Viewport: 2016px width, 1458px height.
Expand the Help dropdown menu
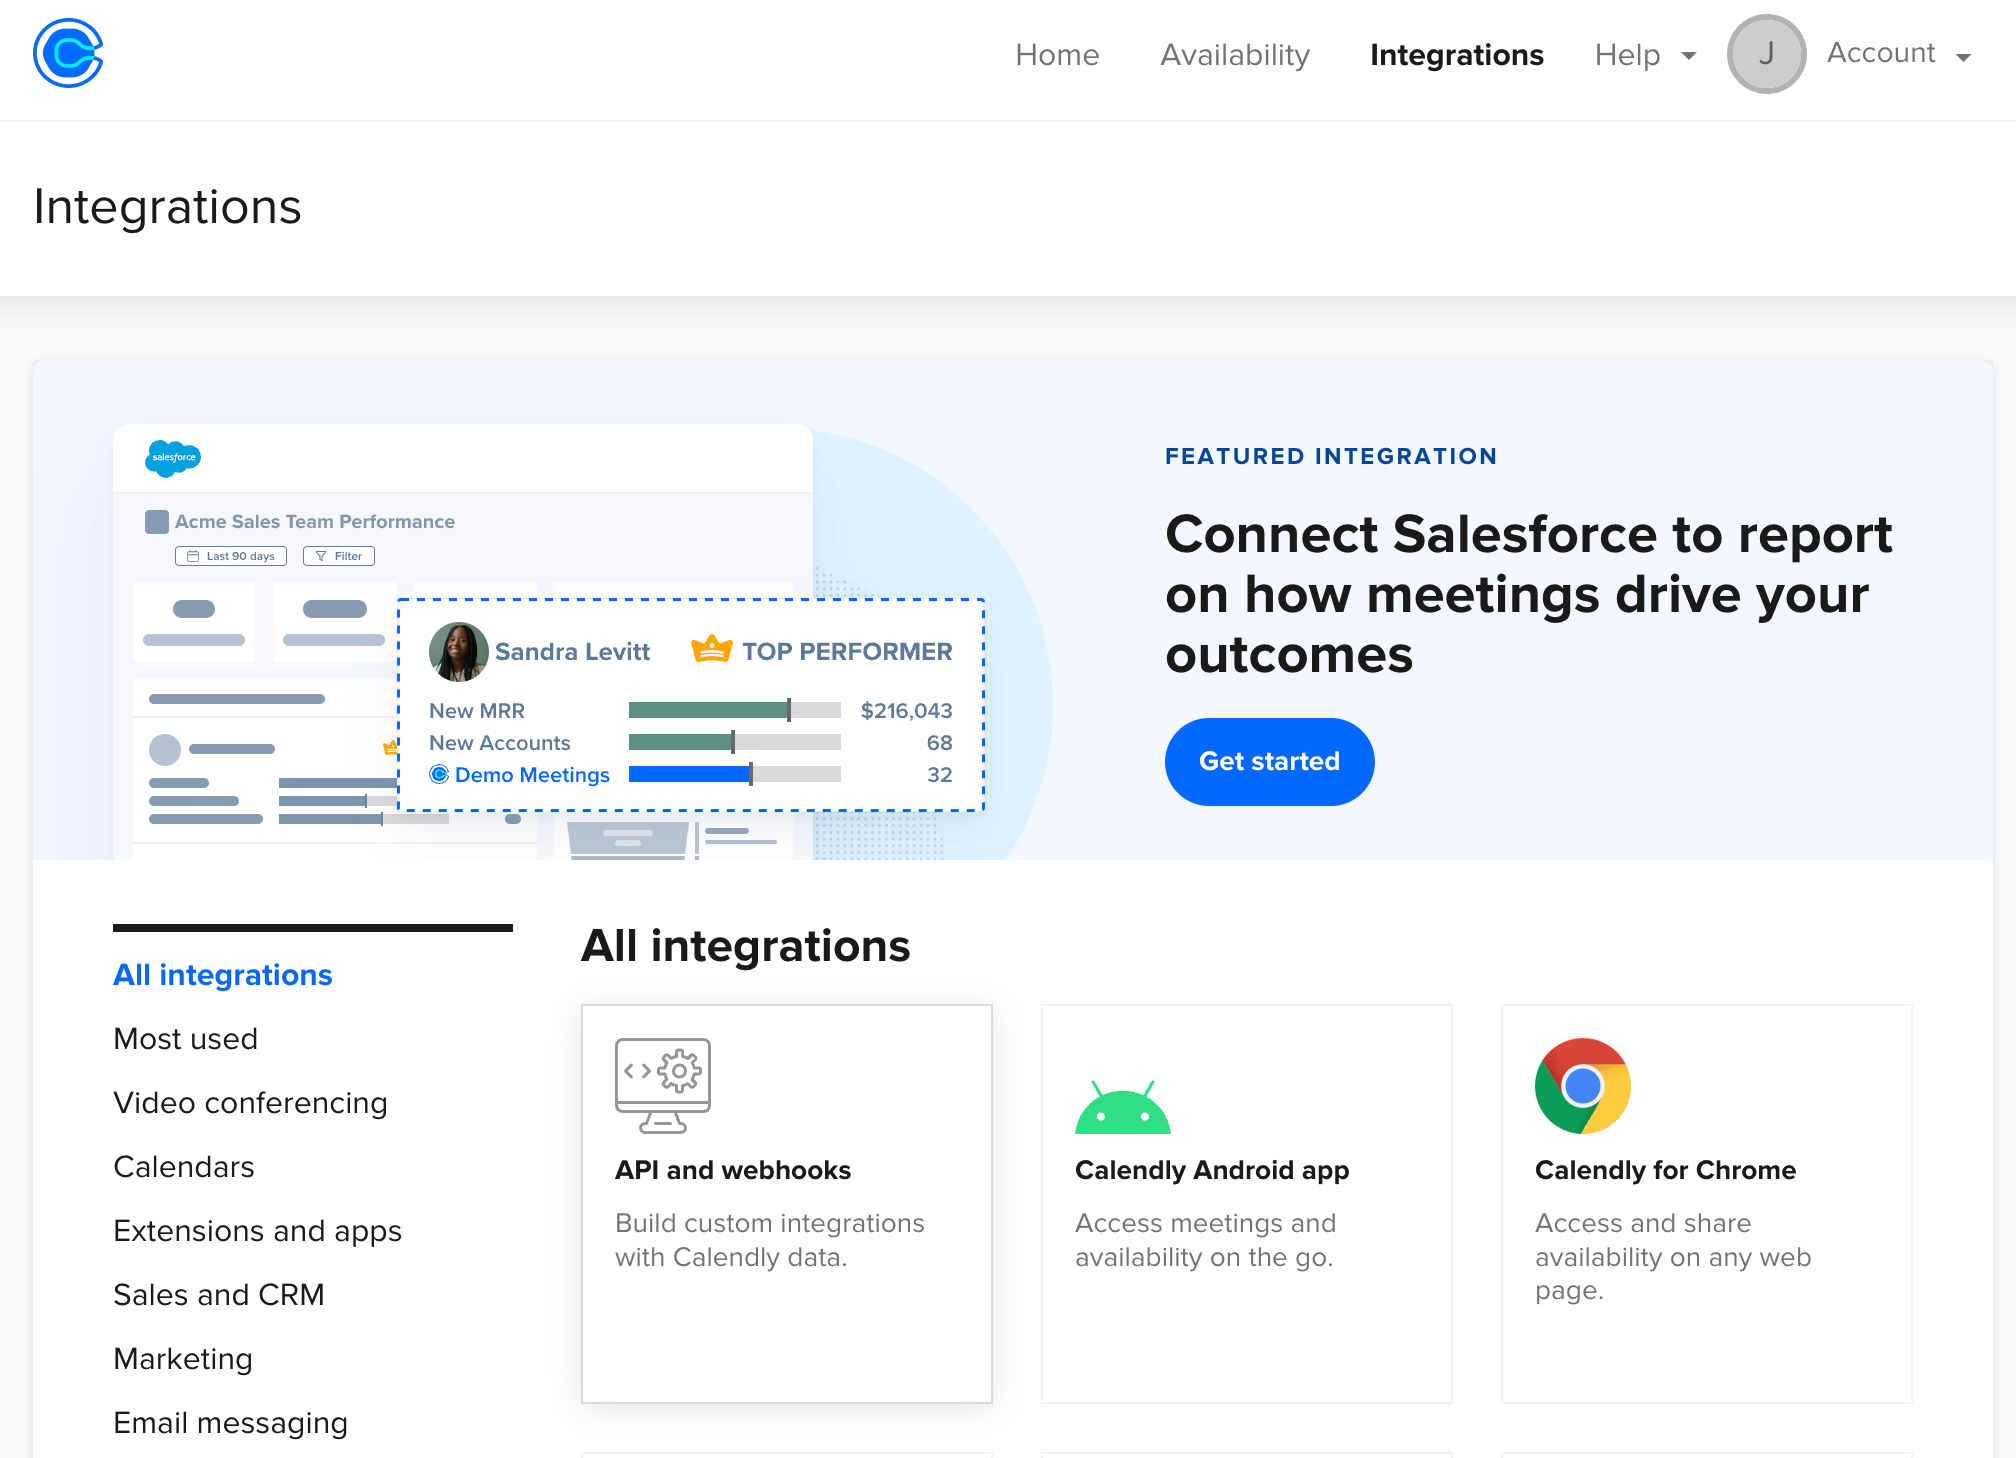1645,54
